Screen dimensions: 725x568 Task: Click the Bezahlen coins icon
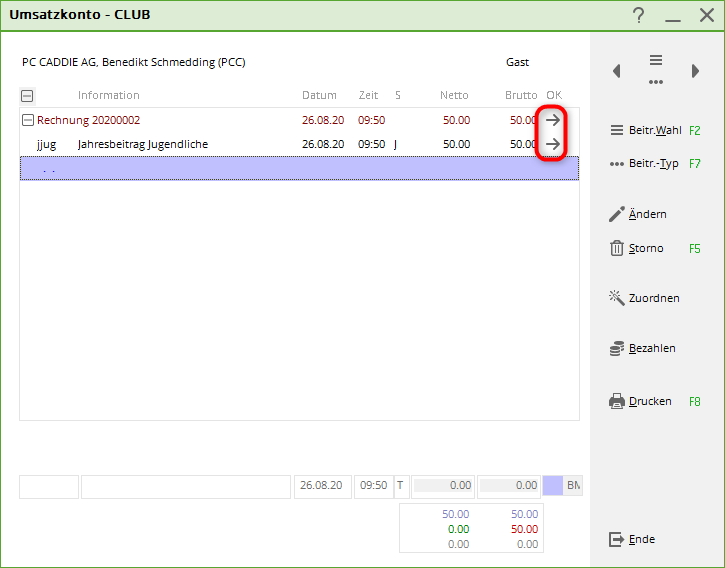click(617, 348)
